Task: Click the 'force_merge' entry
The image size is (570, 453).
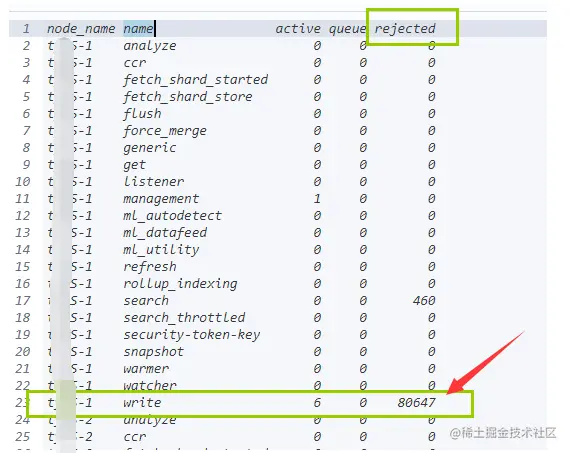Action: click(x=165, y=131)
